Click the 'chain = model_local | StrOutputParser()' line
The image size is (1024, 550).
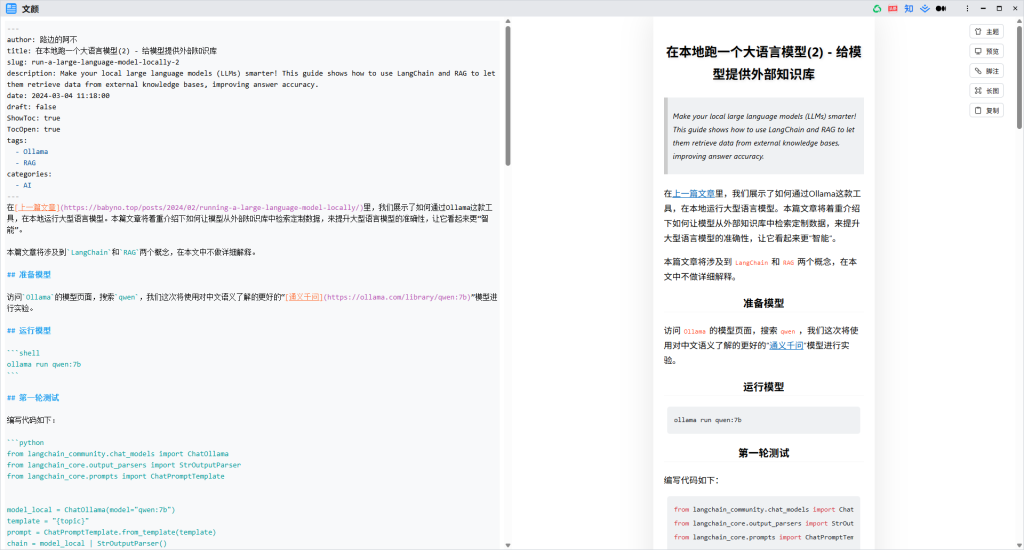(87, 543)
